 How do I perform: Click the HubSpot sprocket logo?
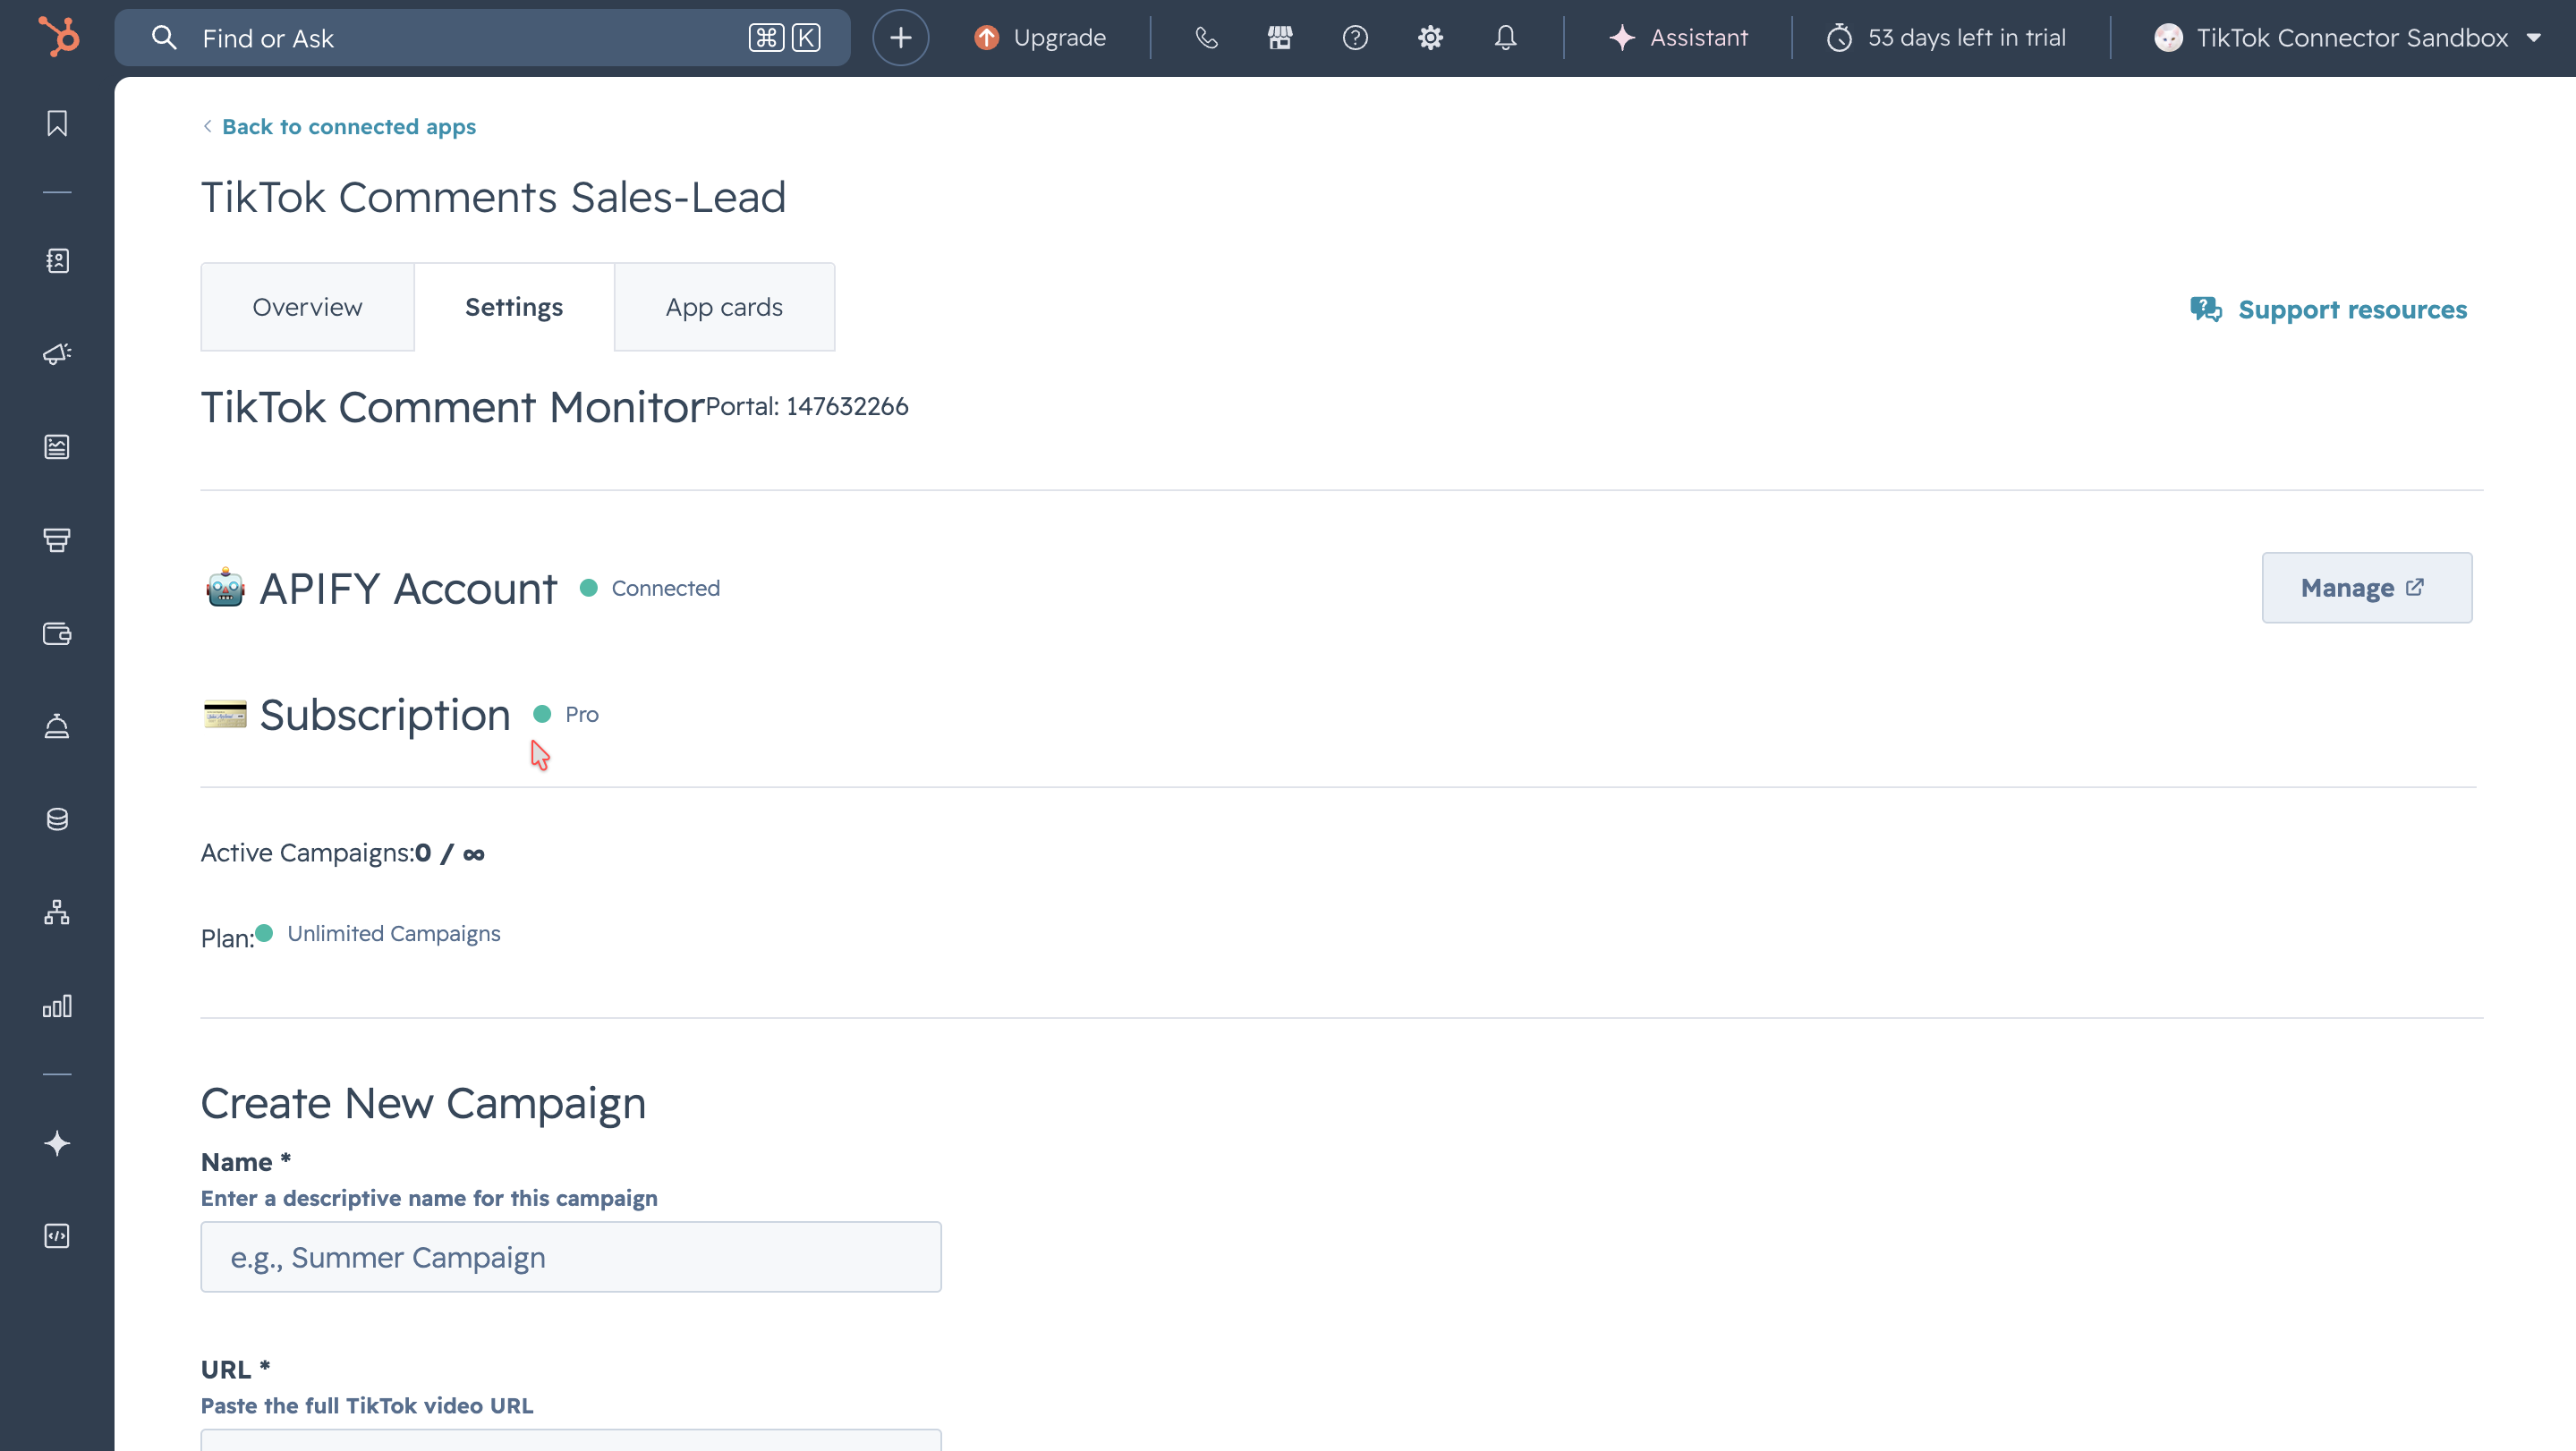(58, 37)
